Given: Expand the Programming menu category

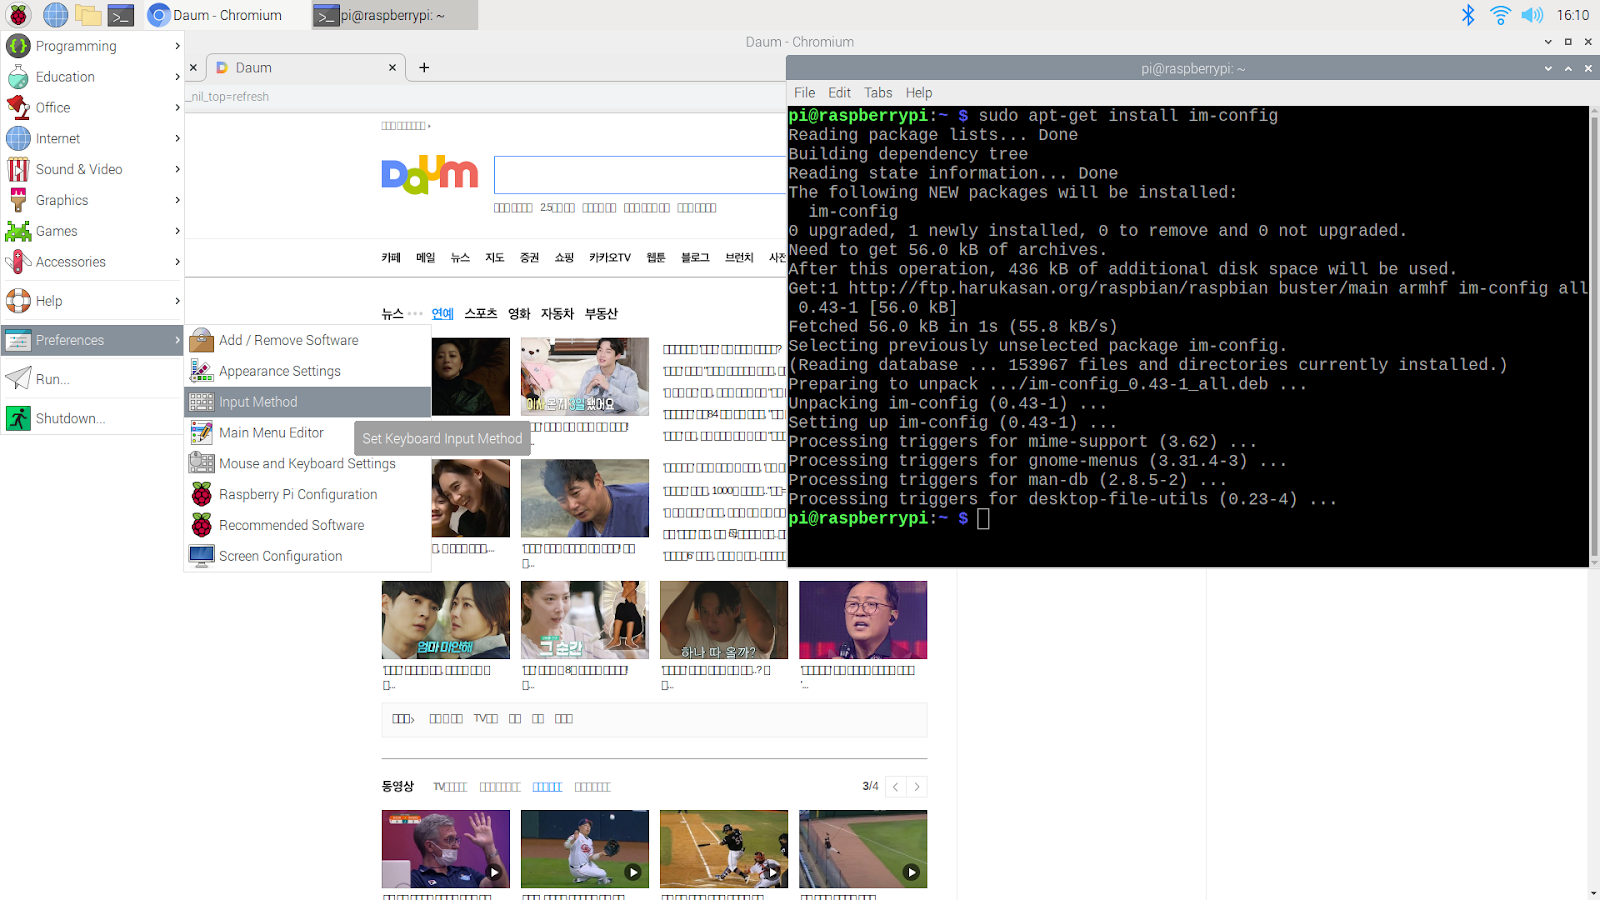Looking at the screenshot, I should (x=93, y=46).
